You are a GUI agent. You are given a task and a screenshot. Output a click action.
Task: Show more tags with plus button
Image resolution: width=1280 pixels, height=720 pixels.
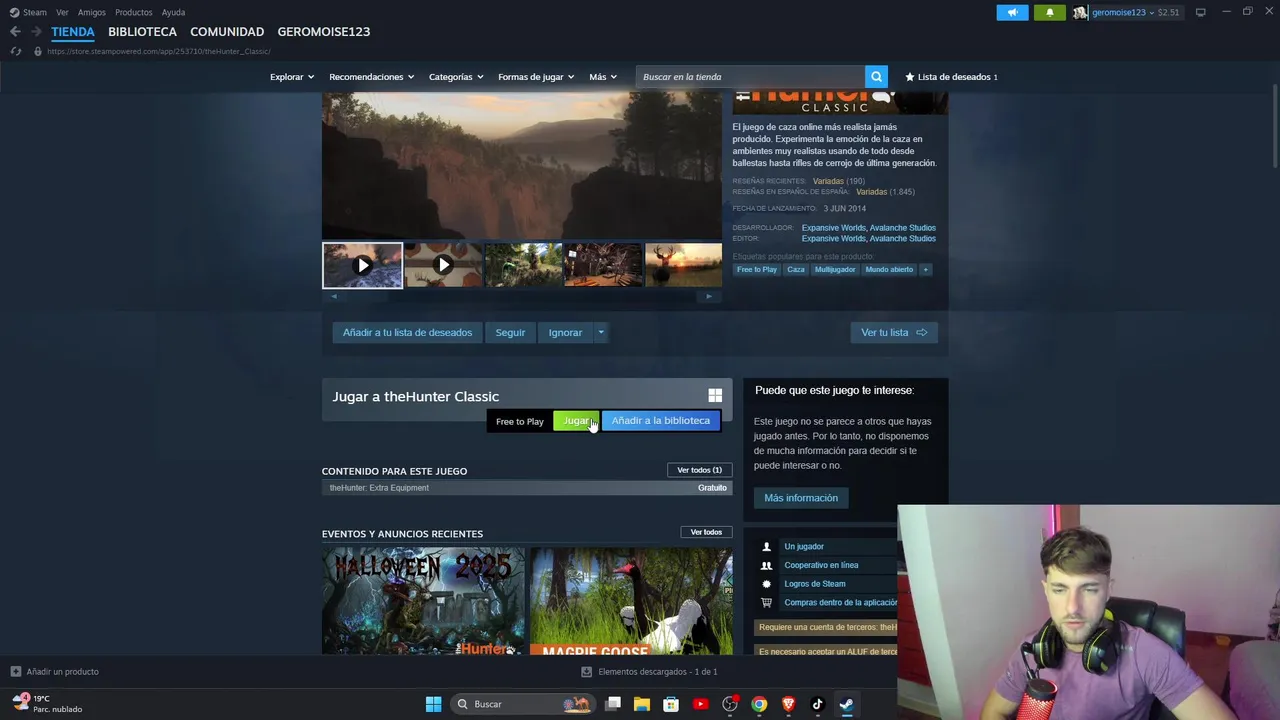tap(925, 269)
